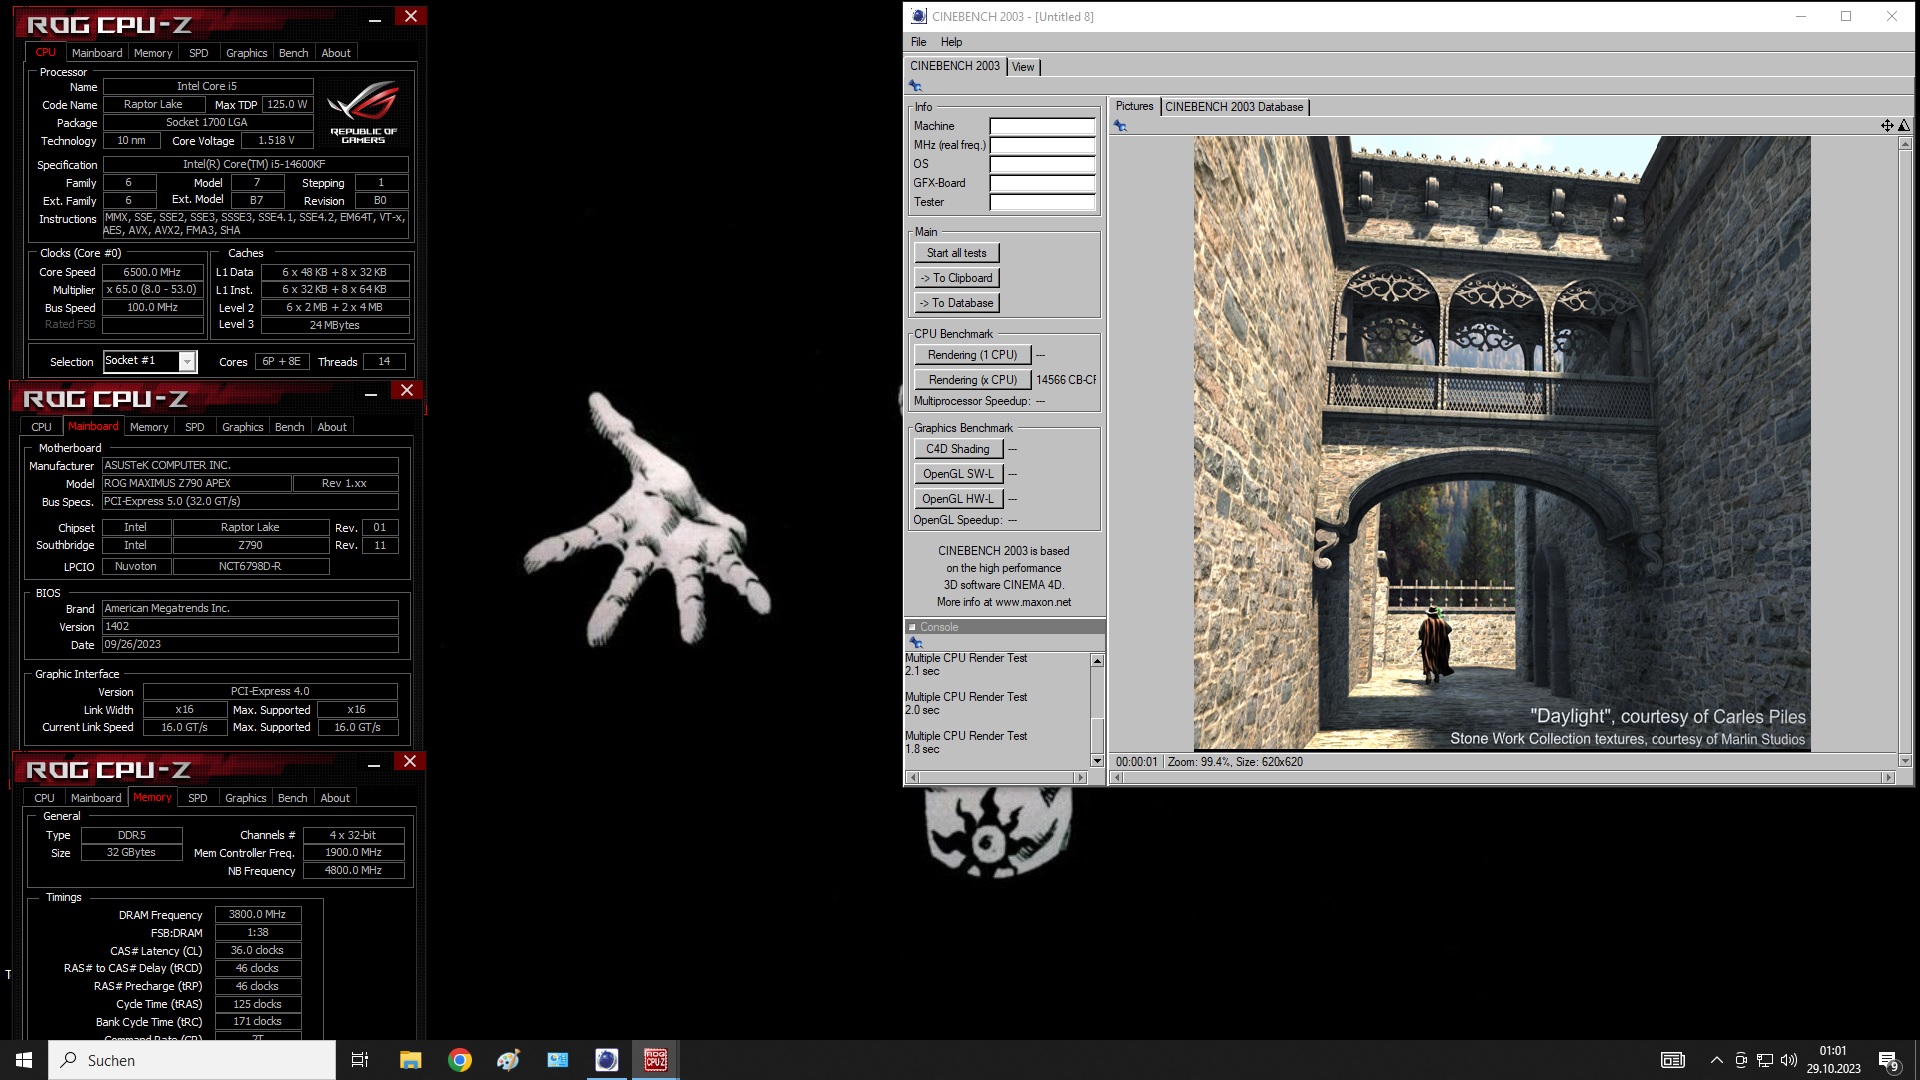Click the pin icon below the CINEBENCH 2003 tab
Viewport: 1920px width, 1080px height.
(915, 86)
